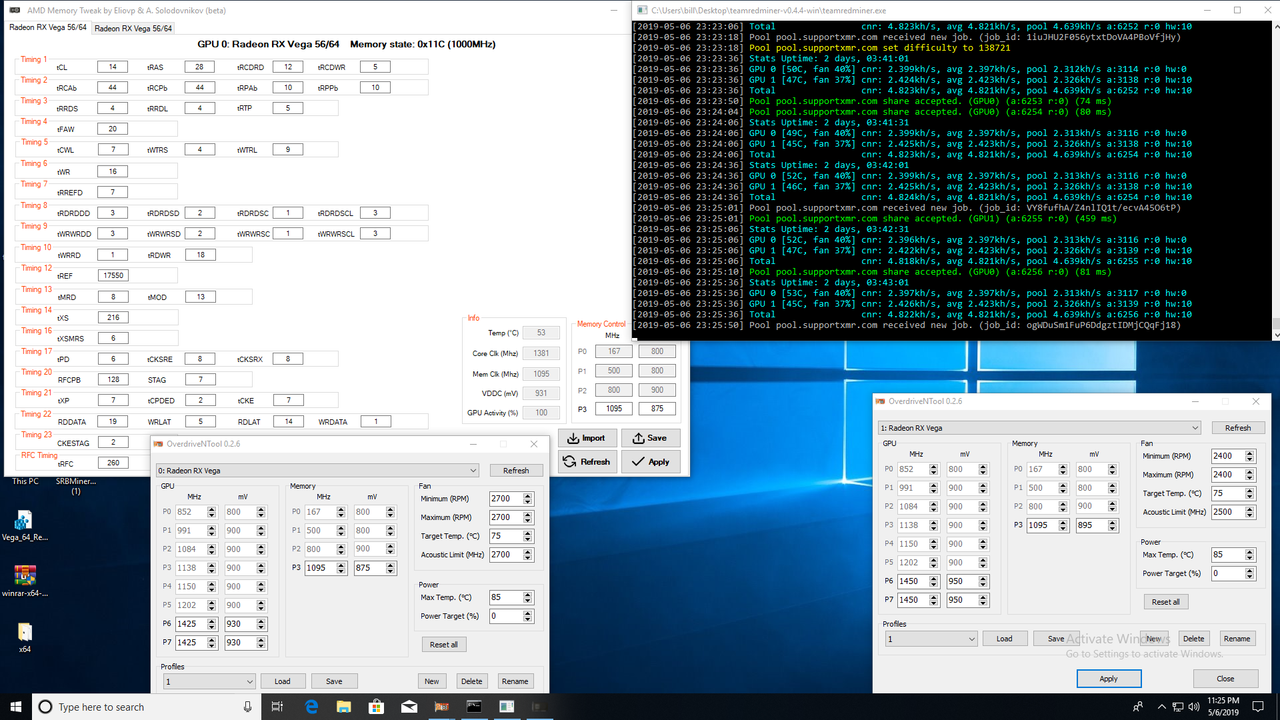Image resolution: width=1280 pixels, height=720 pixels.
Task: Click the Save button in AMD Memory Tweak
Action: 649,438
